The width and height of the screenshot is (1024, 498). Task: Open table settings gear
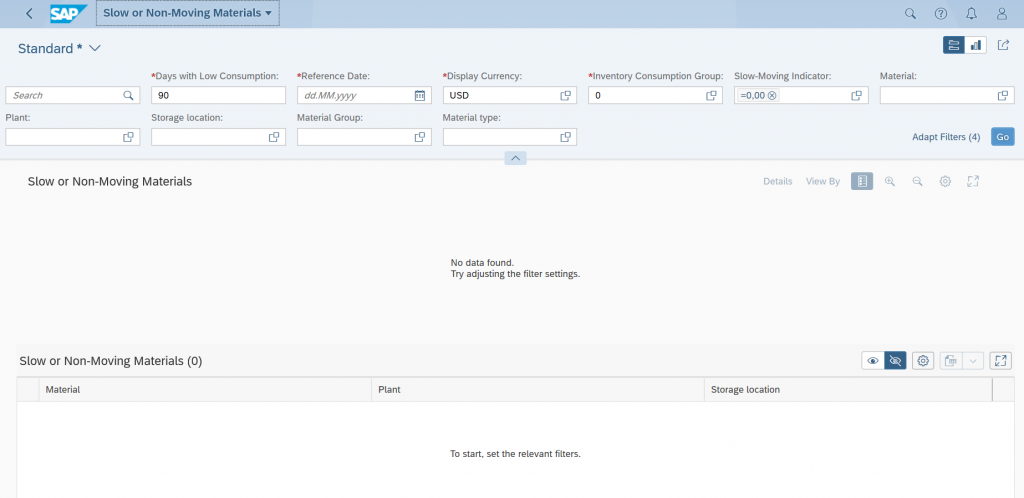pyautogui.click(x=923, y=360)
